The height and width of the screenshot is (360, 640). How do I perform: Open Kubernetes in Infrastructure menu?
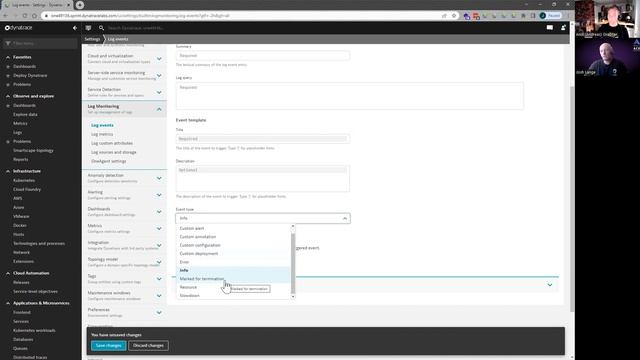tap(24, 180)
